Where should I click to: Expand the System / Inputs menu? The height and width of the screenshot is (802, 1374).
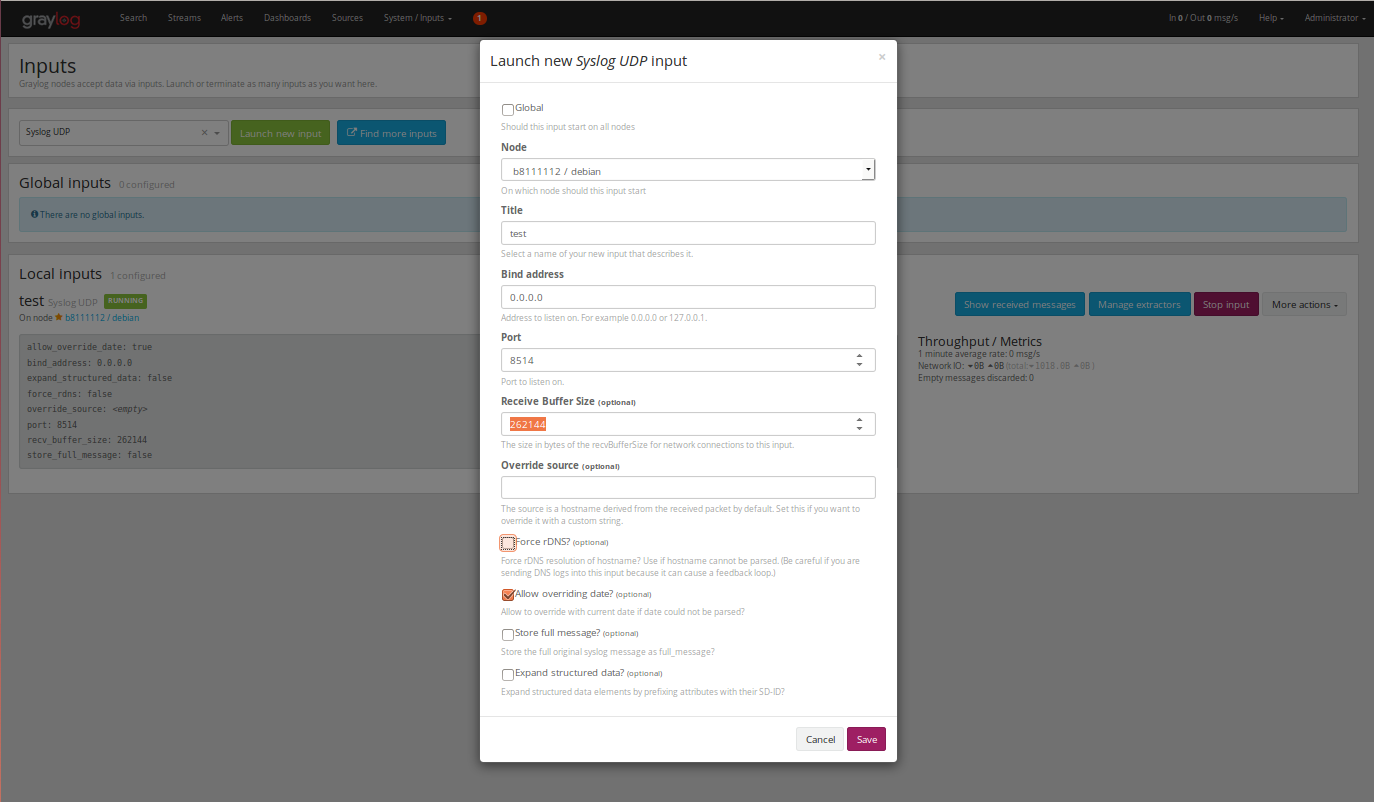point(417,18)
